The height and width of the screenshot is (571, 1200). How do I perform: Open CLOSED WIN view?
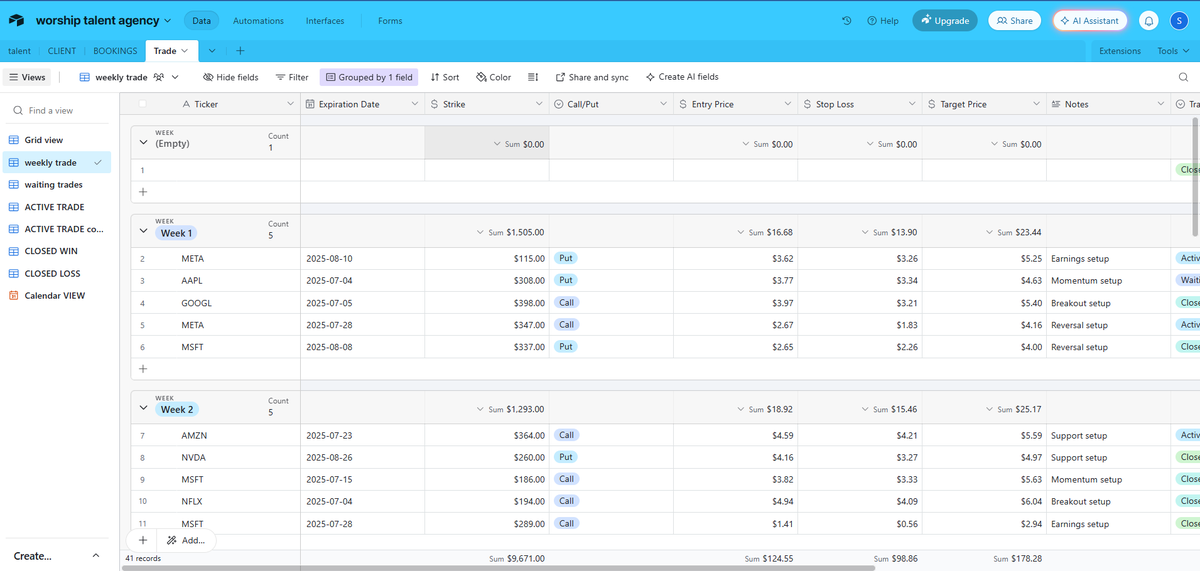pyautogui.click(x=56, y=252)
